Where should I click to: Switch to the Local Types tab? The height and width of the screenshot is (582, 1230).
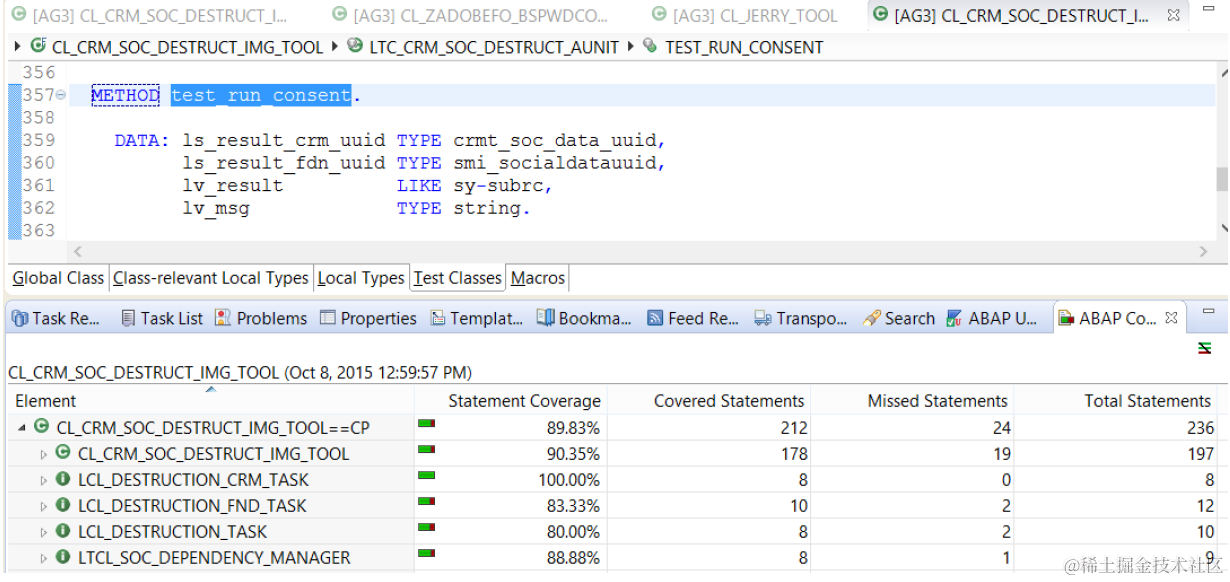361,278
